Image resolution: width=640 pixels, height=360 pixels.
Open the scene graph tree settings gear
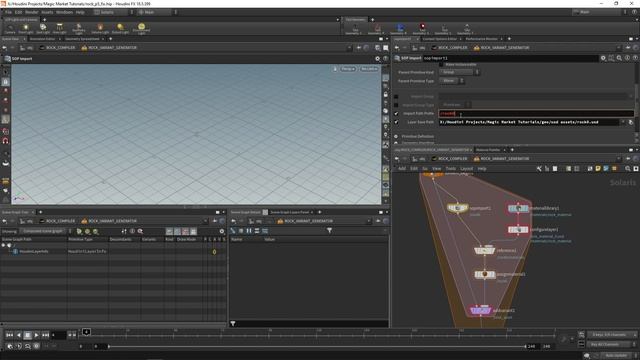222,231
